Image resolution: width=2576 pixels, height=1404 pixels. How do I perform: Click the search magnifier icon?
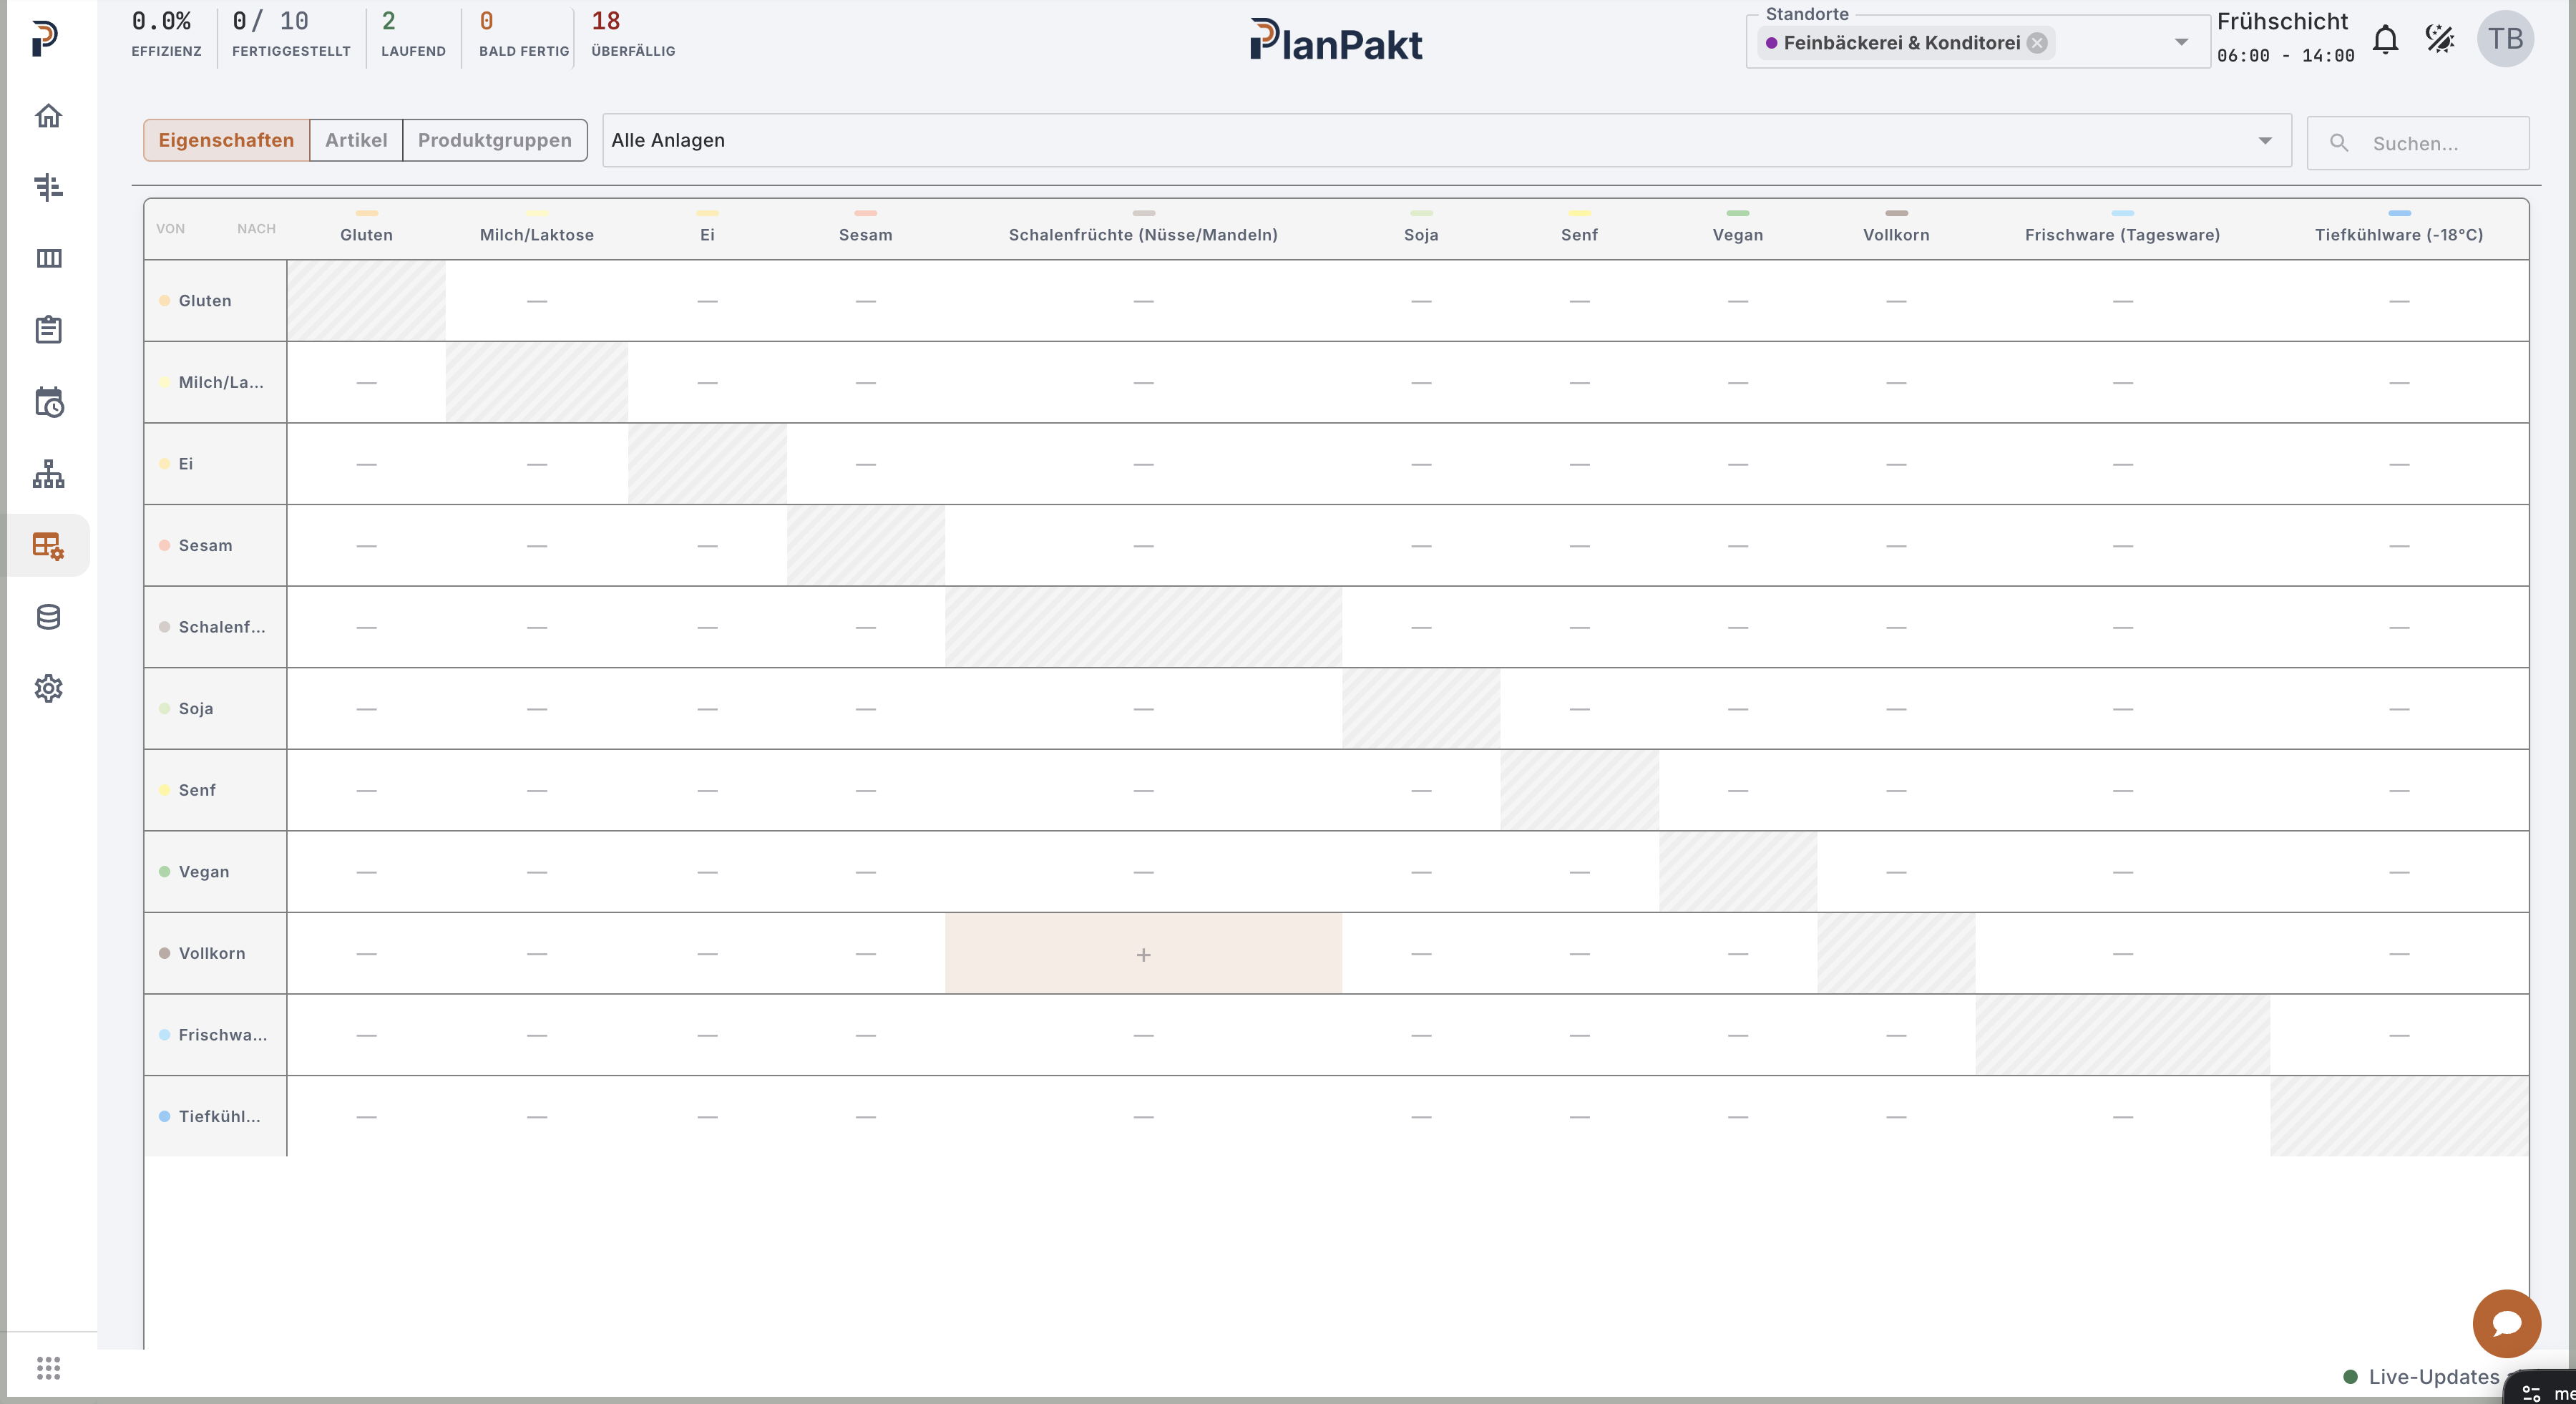(x=2339, y=143)
